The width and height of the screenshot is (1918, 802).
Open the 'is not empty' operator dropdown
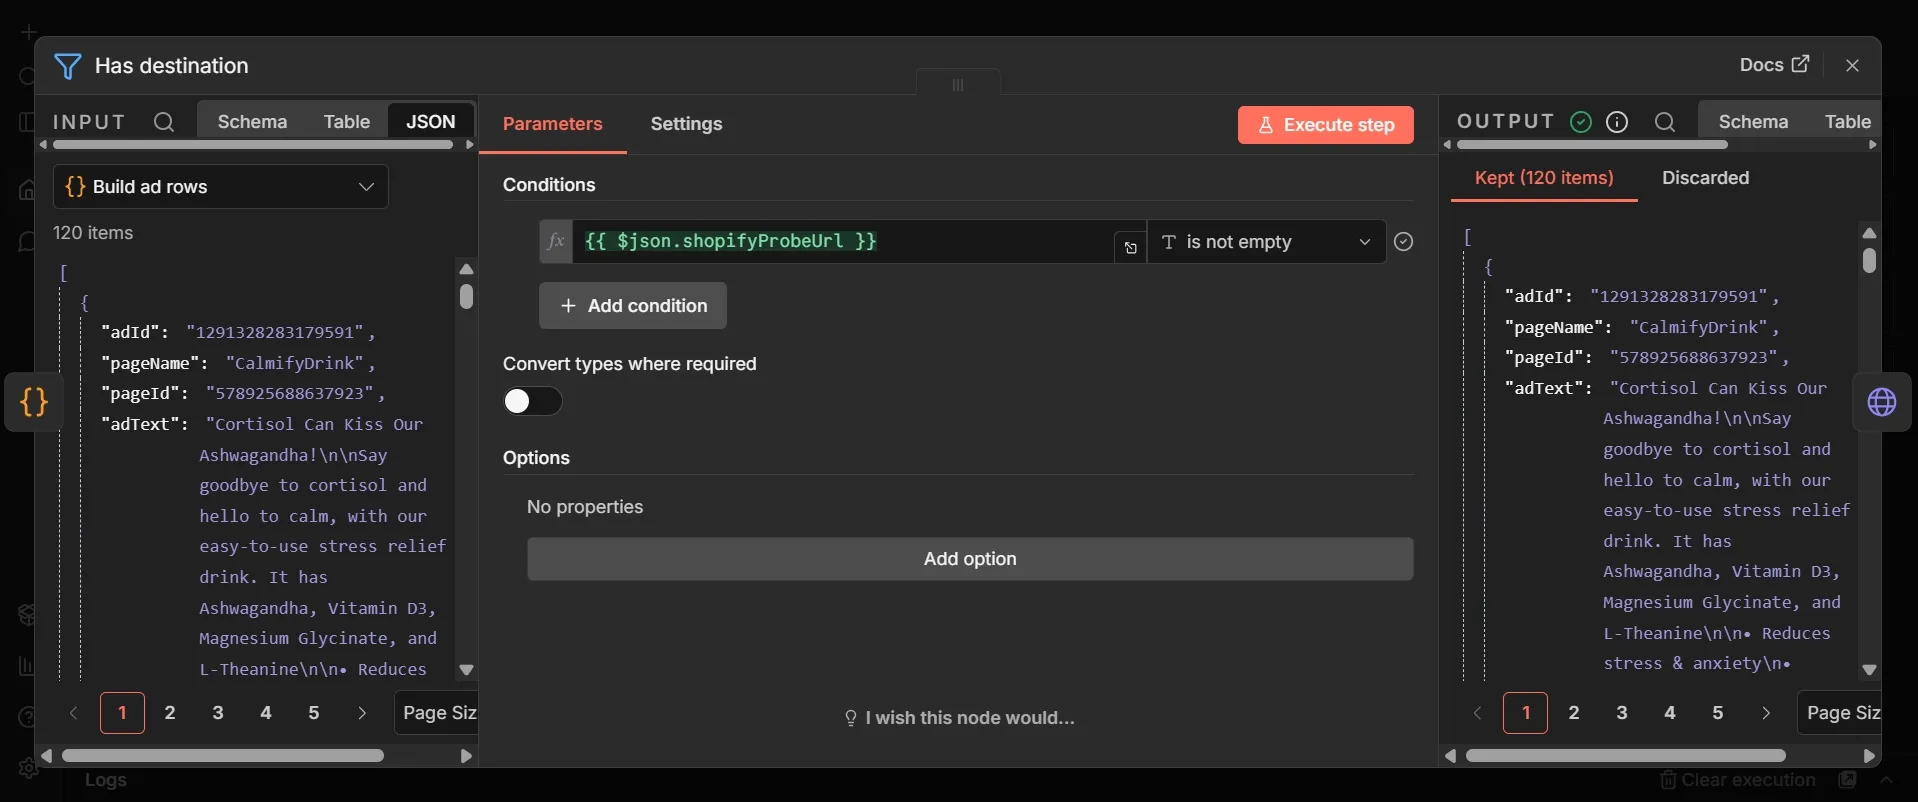(1266, 242)
